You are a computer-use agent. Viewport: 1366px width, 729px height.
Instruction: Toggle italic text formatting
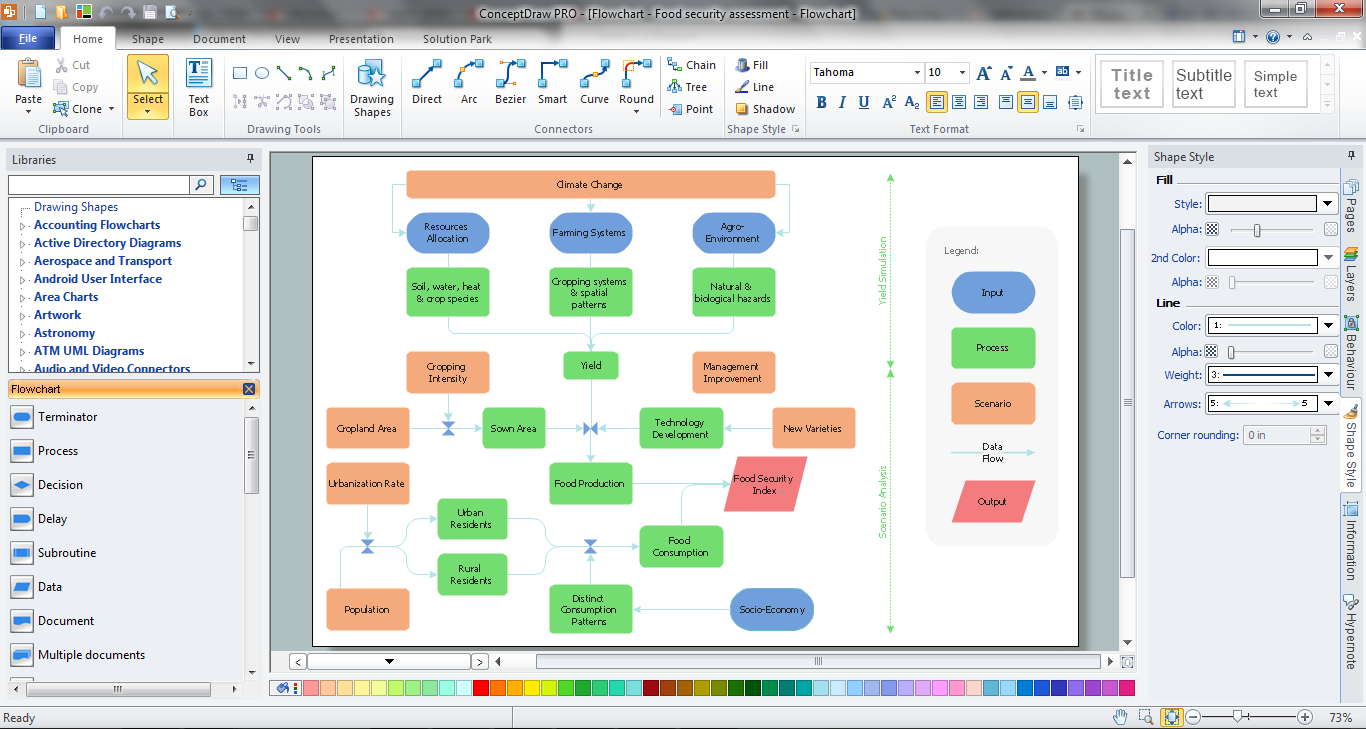842,102
